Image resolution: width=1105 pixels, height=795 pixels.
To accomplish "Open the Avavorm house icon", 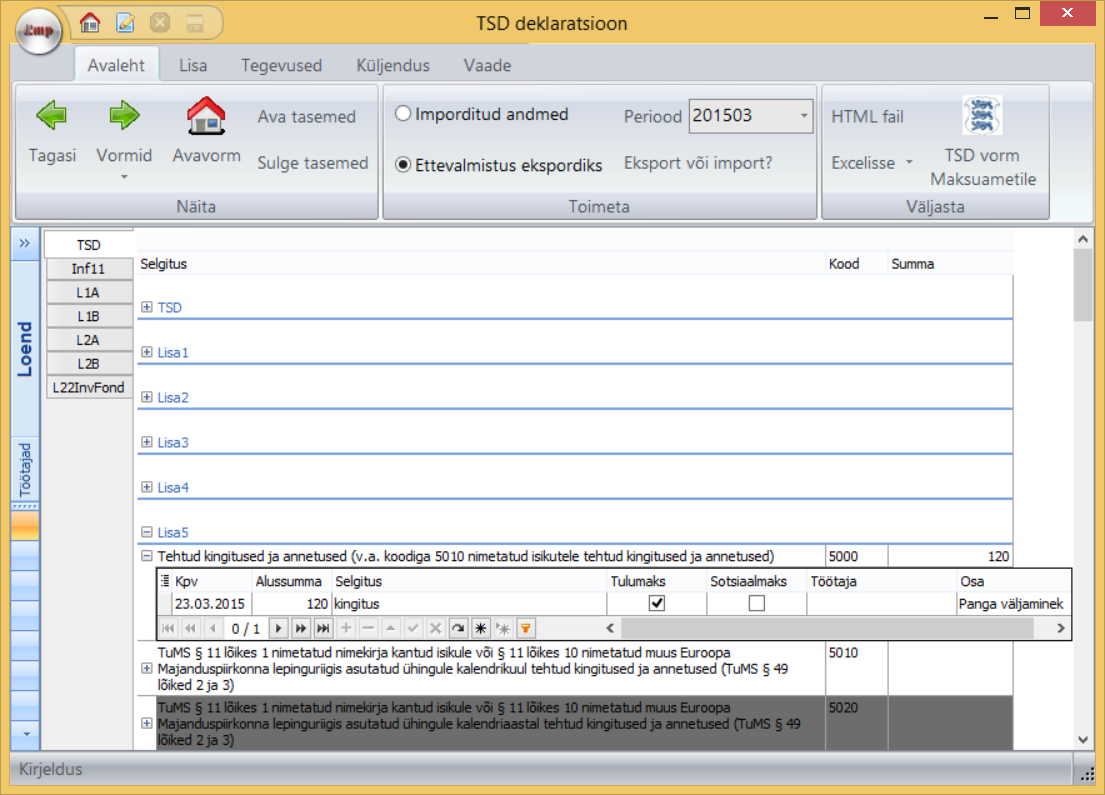I will click(x=206, y=117).
